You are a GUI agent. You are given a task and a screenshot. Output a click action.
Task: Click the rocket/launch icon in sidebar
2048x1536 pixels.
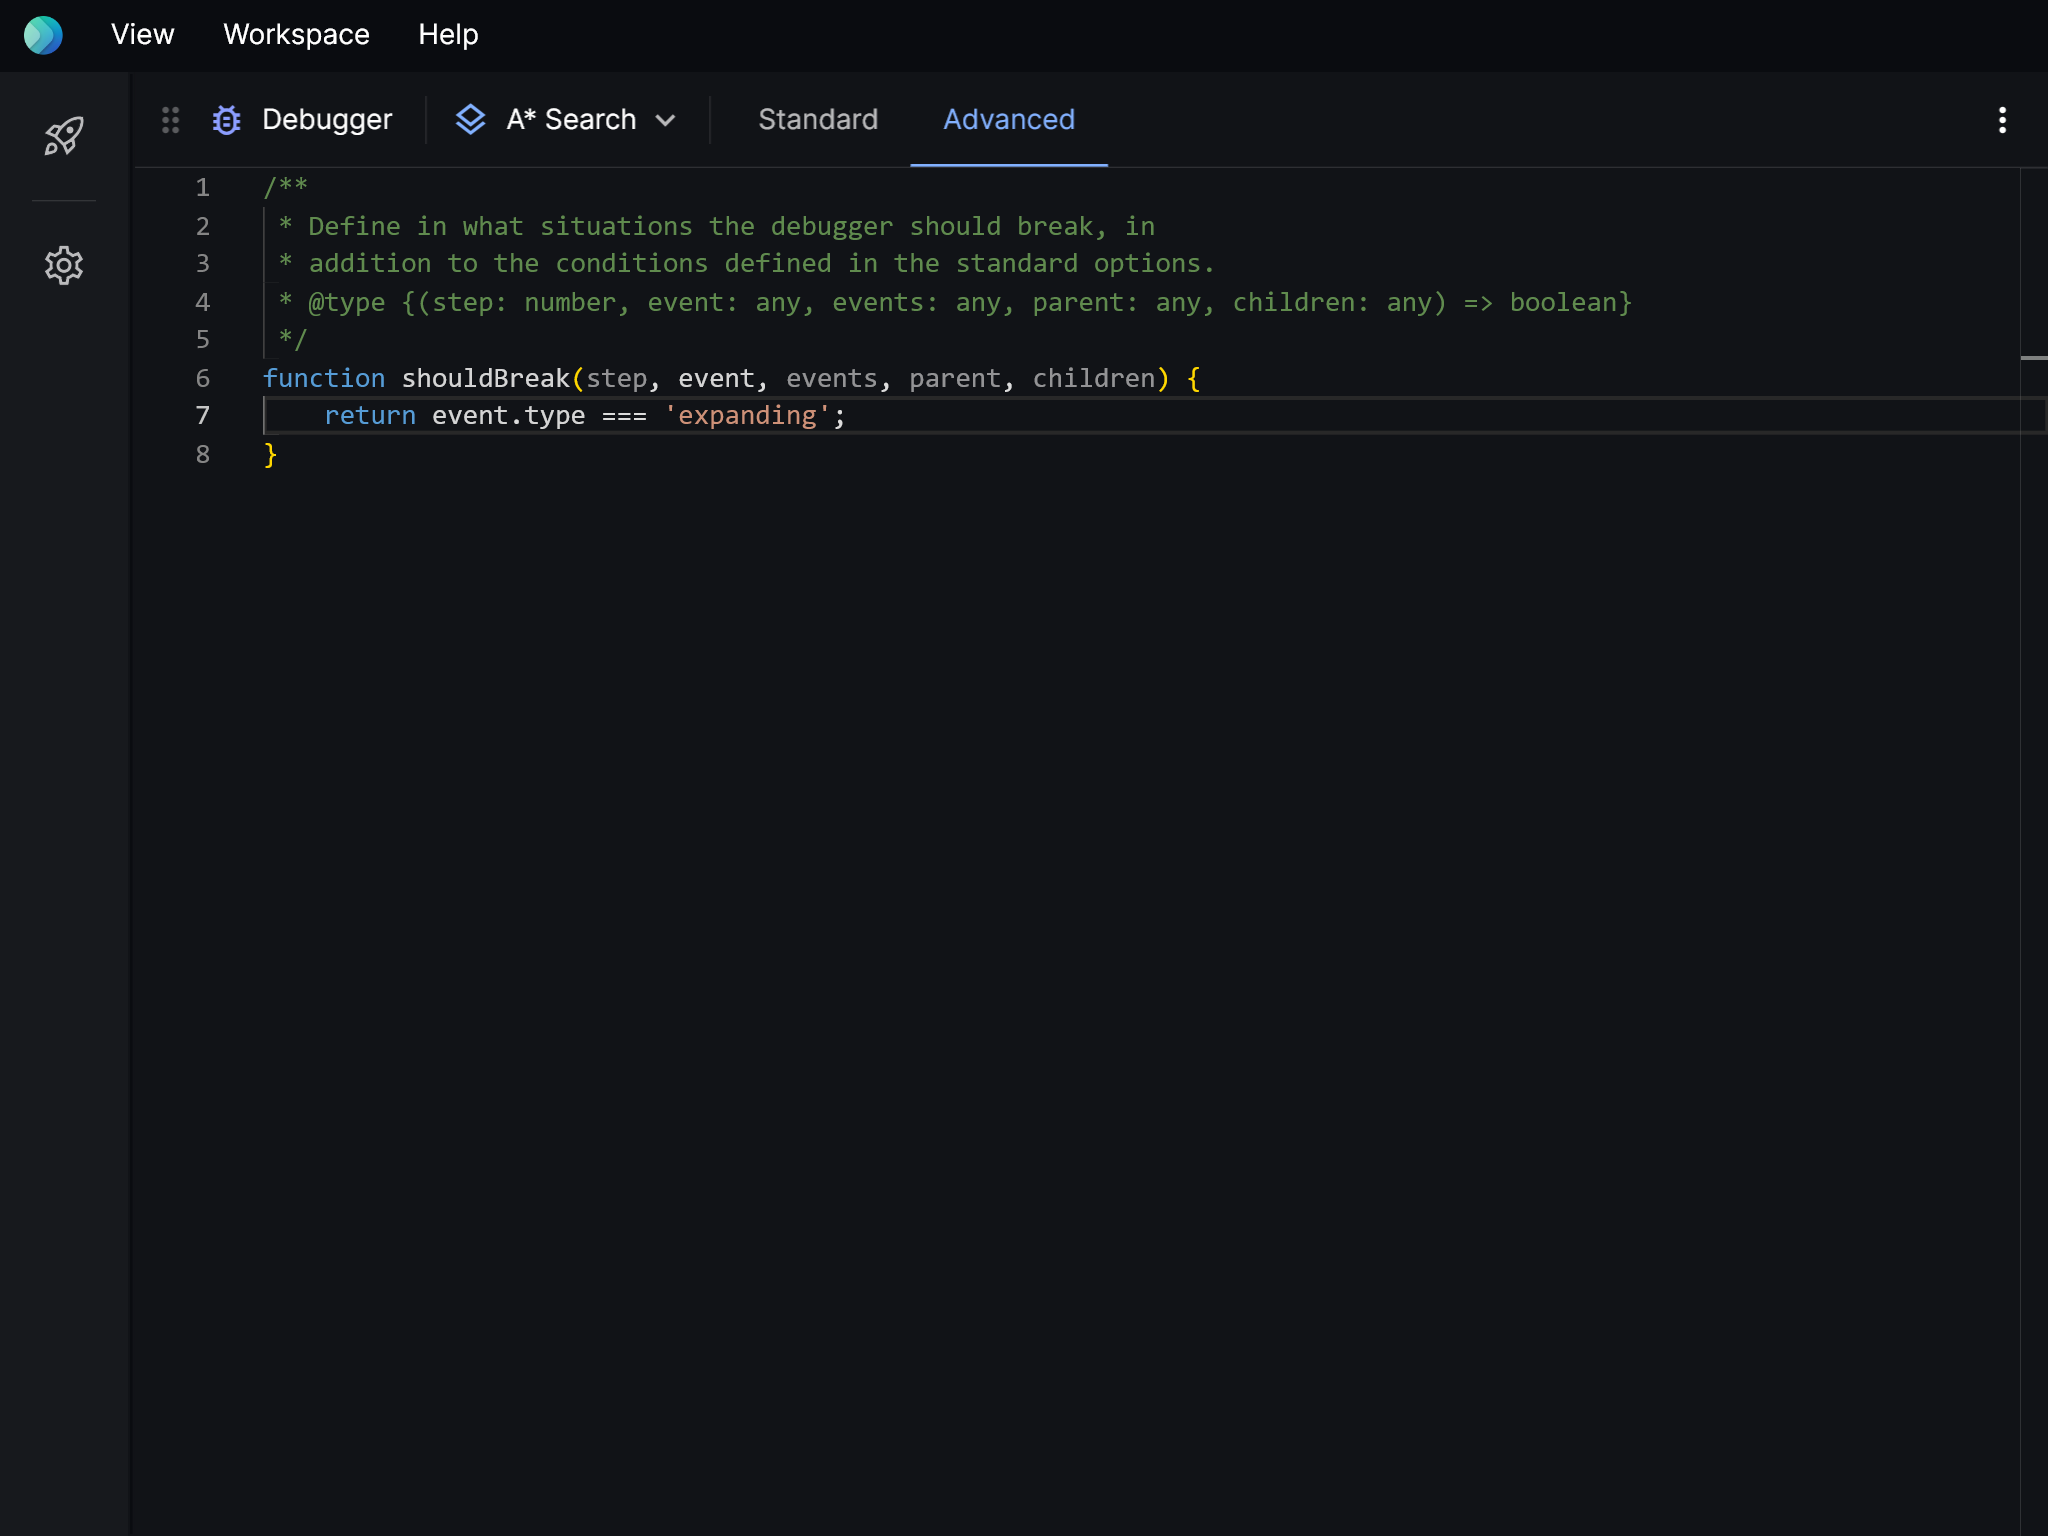click(x=63, y=134)
